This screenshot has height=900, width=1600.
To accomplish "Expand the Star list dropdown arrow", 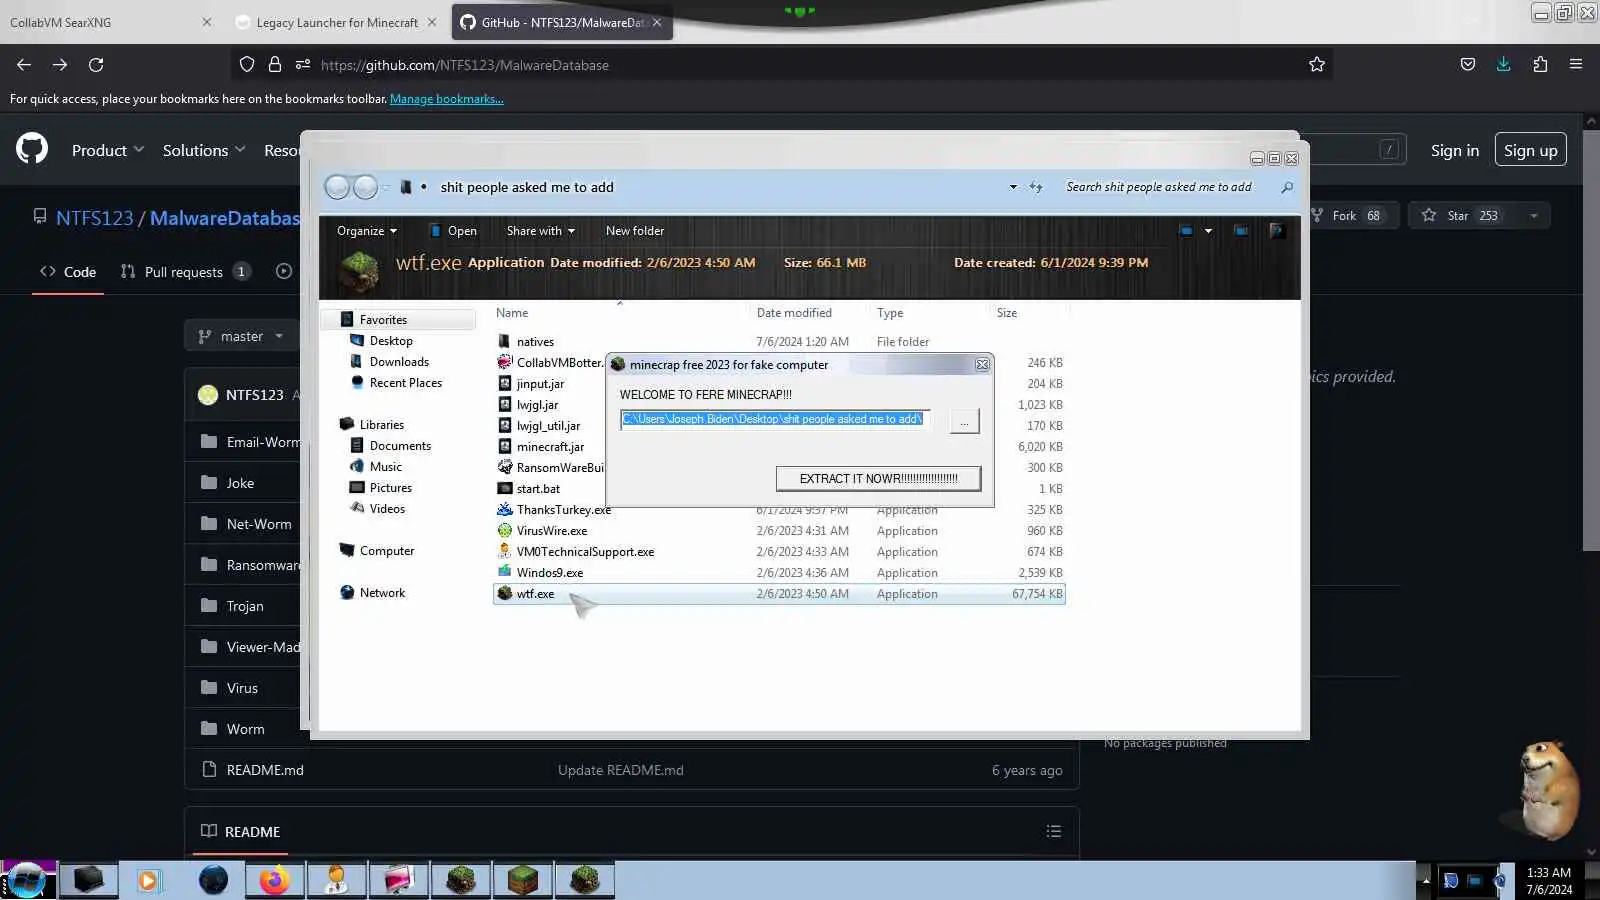I will coord(1533,215).
